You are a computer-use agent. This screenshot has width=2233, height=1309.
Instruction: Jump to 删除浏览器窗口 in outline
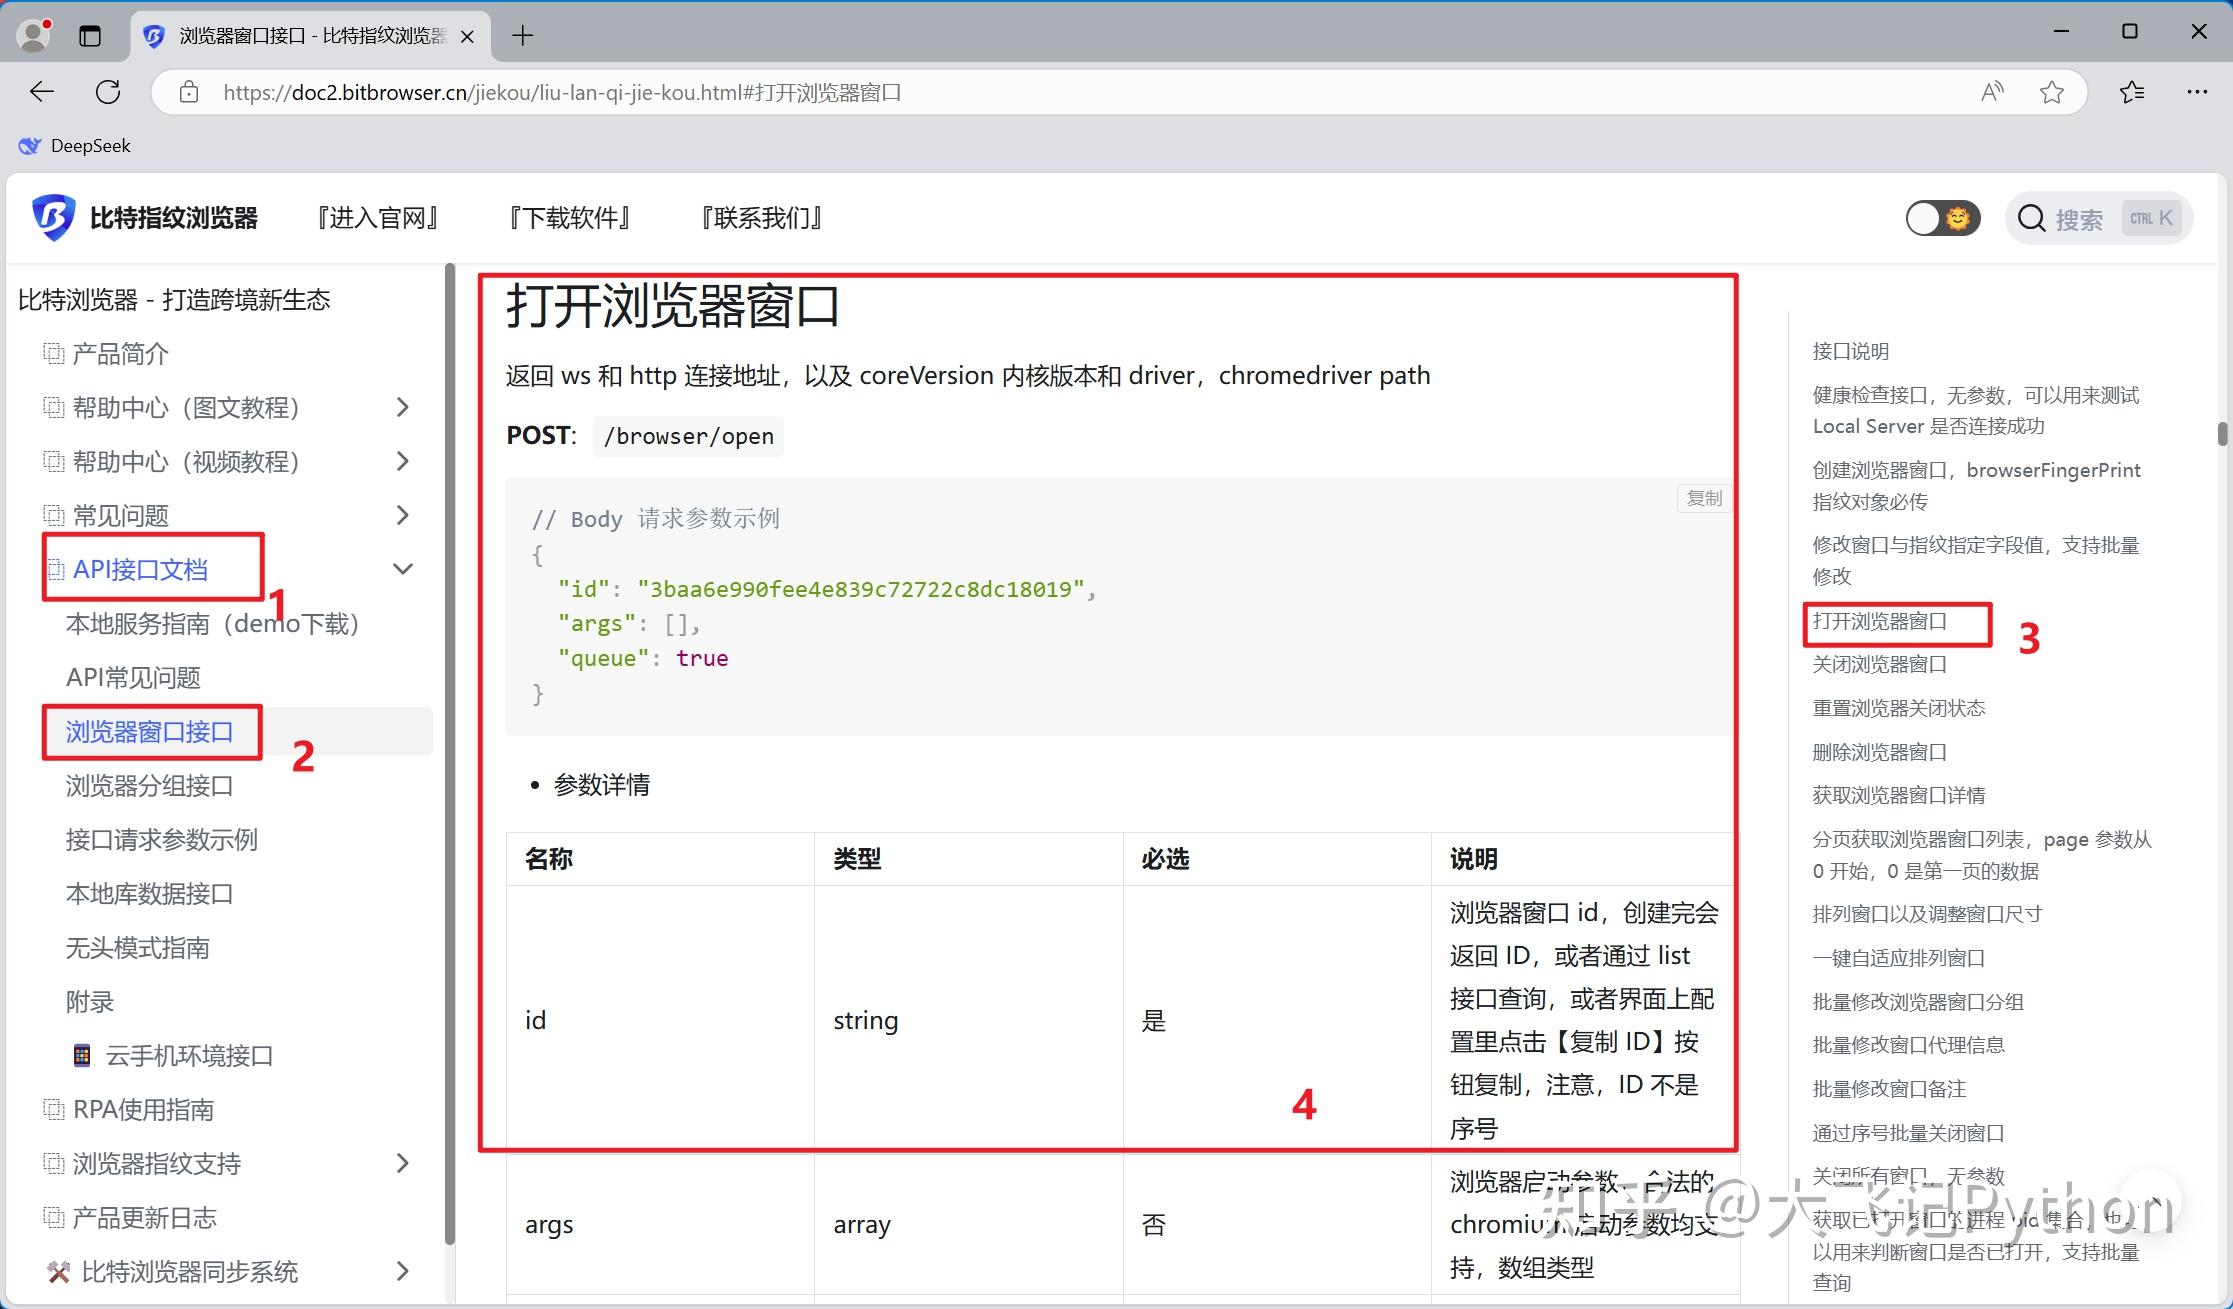coord(1879,752)
